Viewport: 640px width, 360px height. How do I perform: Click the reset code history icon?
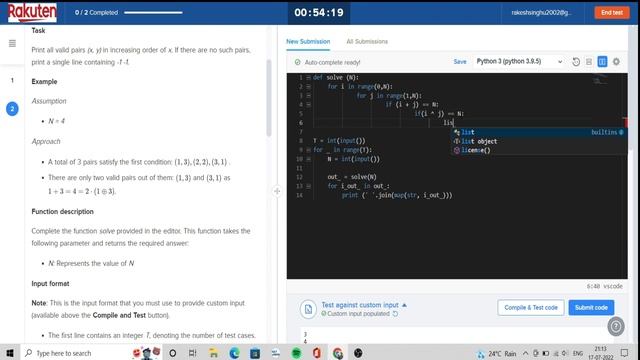pos(576,62)
